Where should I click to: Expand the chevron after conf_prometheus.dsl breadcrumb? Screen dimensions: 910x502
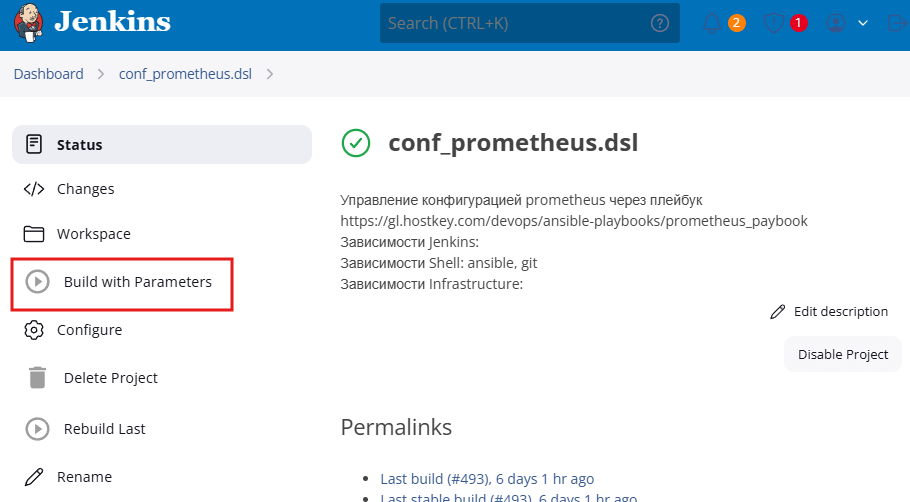pyautogui.click(x=270, y=74)
